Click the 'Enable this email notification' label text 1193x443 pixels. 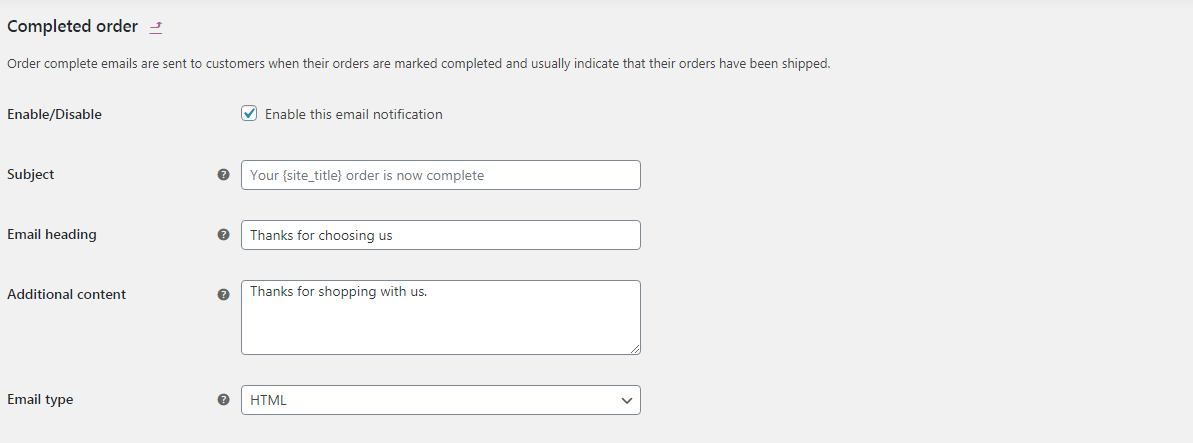[353, 115]
